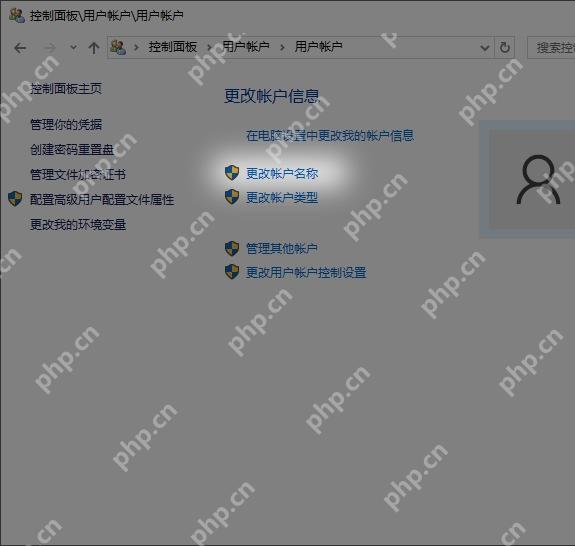Click 更改帐户名称 link
This screenshot has height=546, width=575.
282,173
